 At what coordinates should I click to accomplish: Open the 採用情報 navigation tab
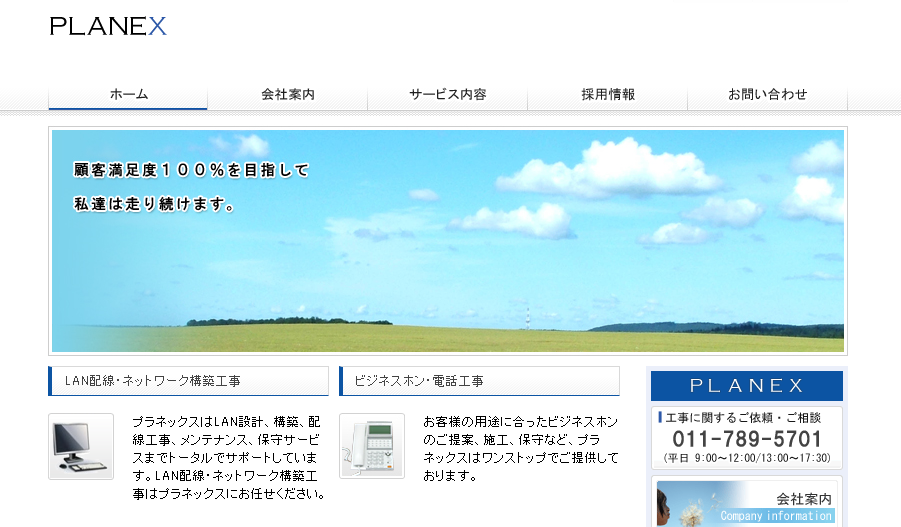tap(607, 94)
